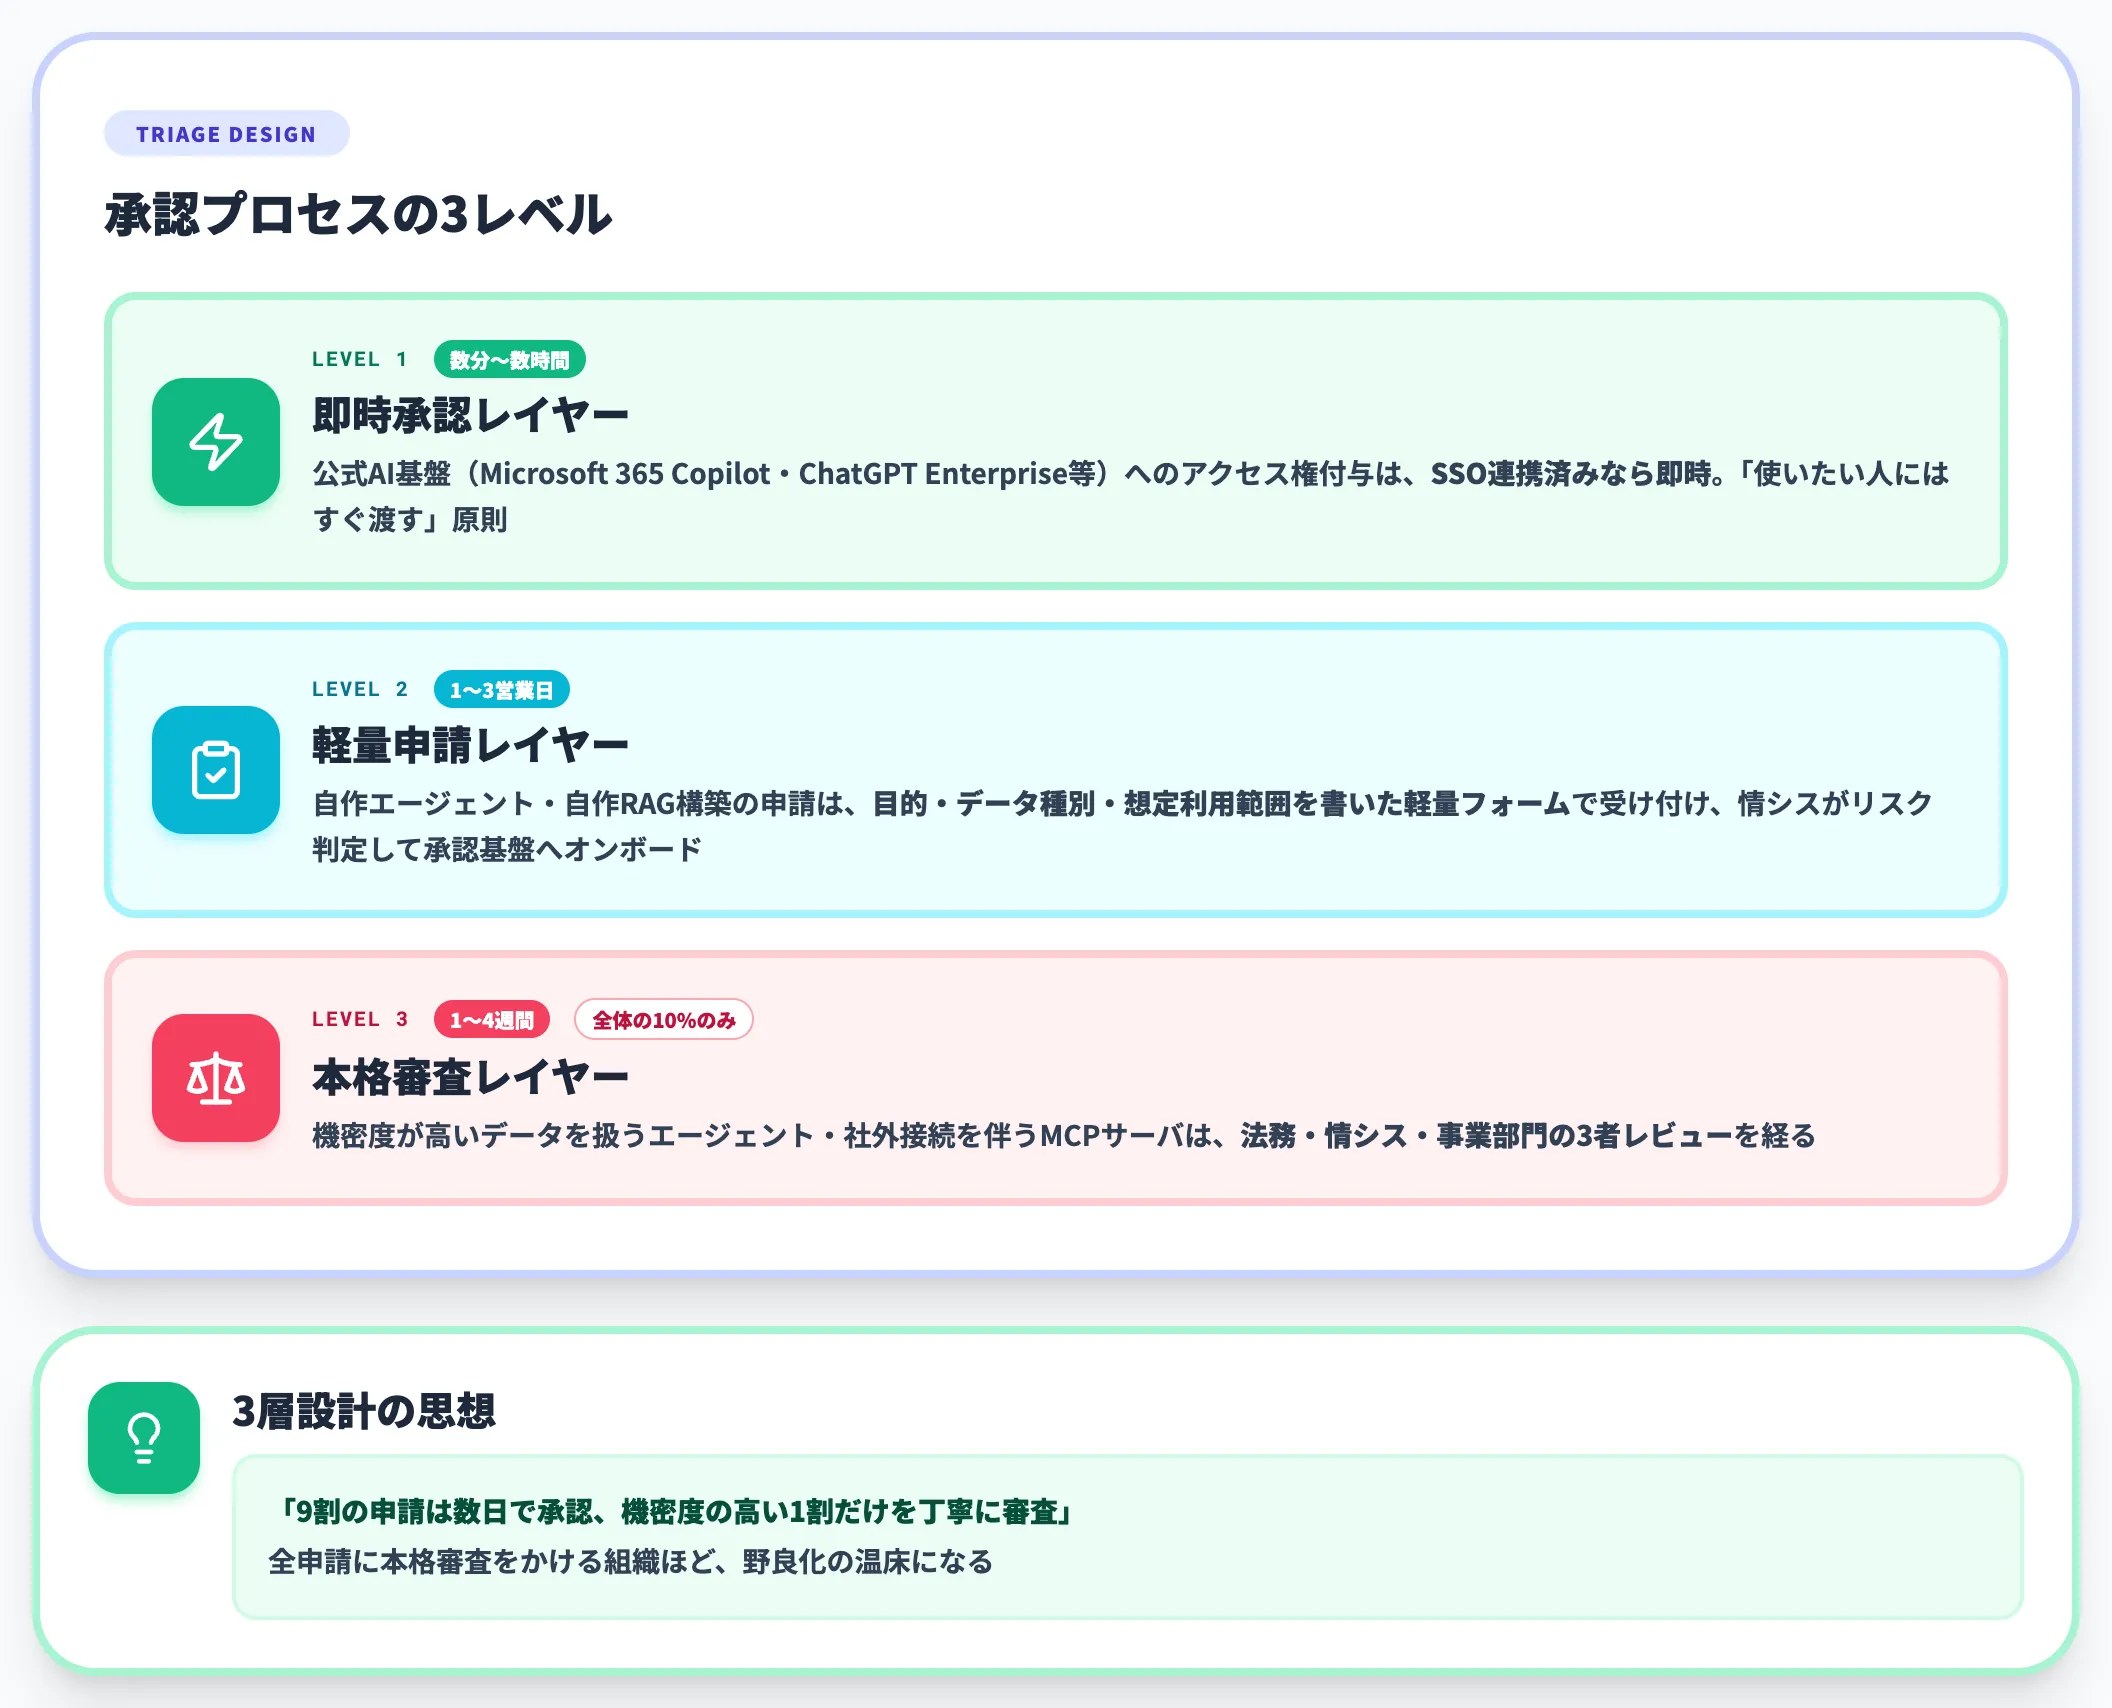This screenshot has height=1708, width=2112.
Task: Click the LEVEL 2 label
Action: 360,690
